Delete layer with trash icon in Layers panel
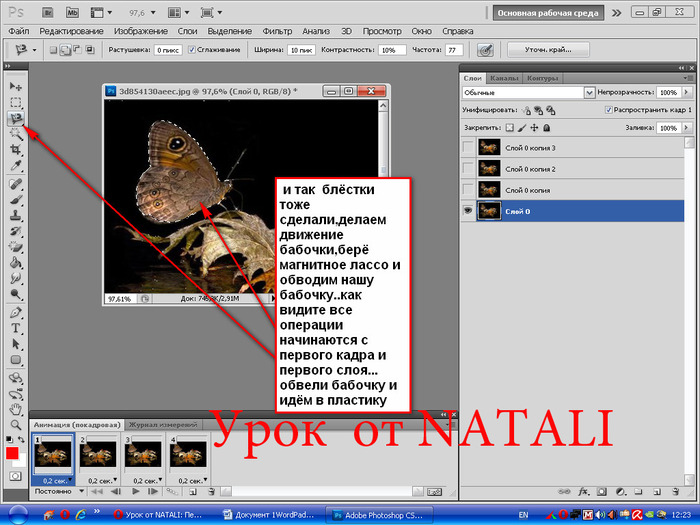 676,492
